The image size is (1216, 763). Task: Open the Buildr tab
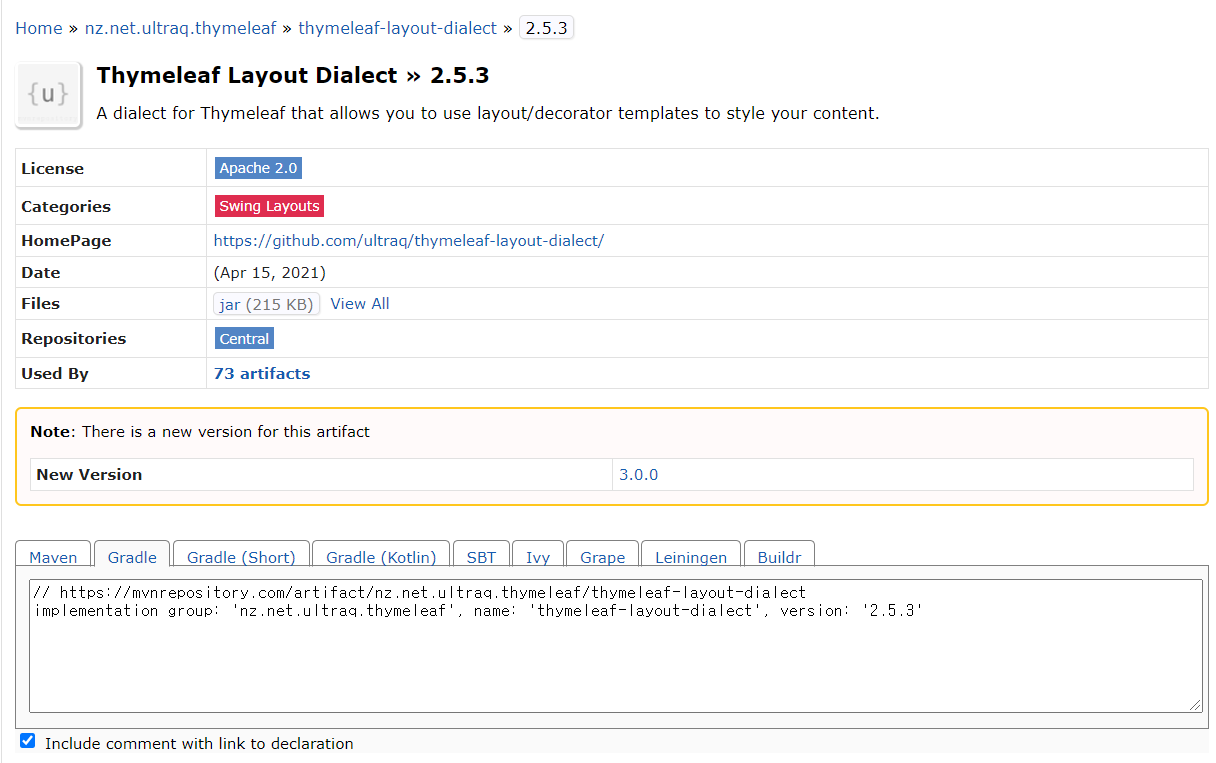click(780, 557)
